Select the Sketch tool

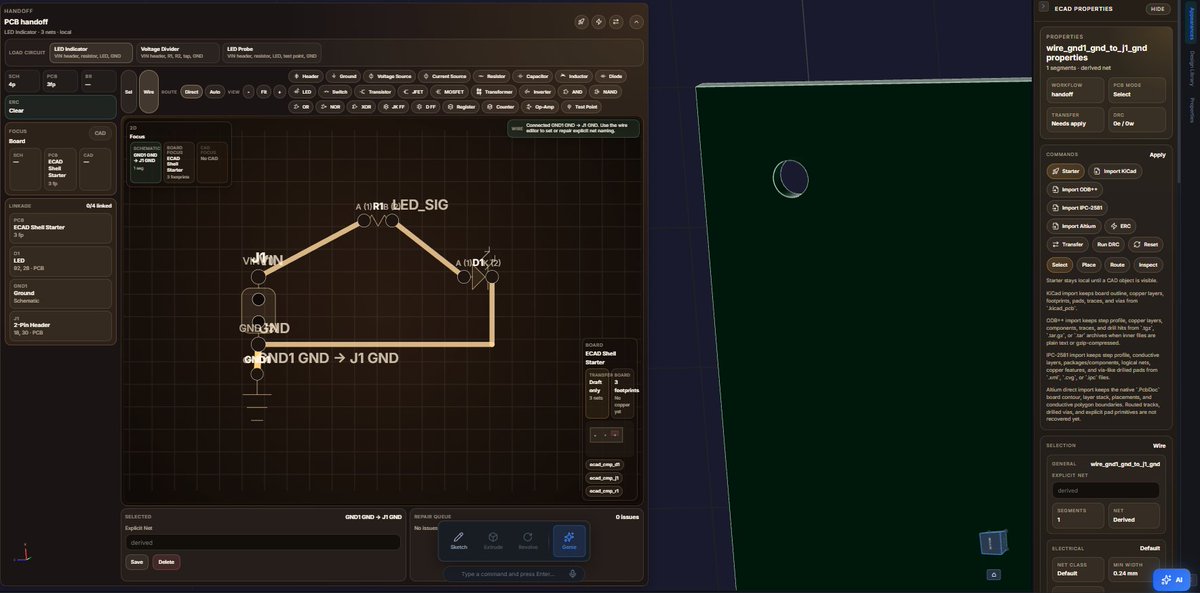pos(459,541)
